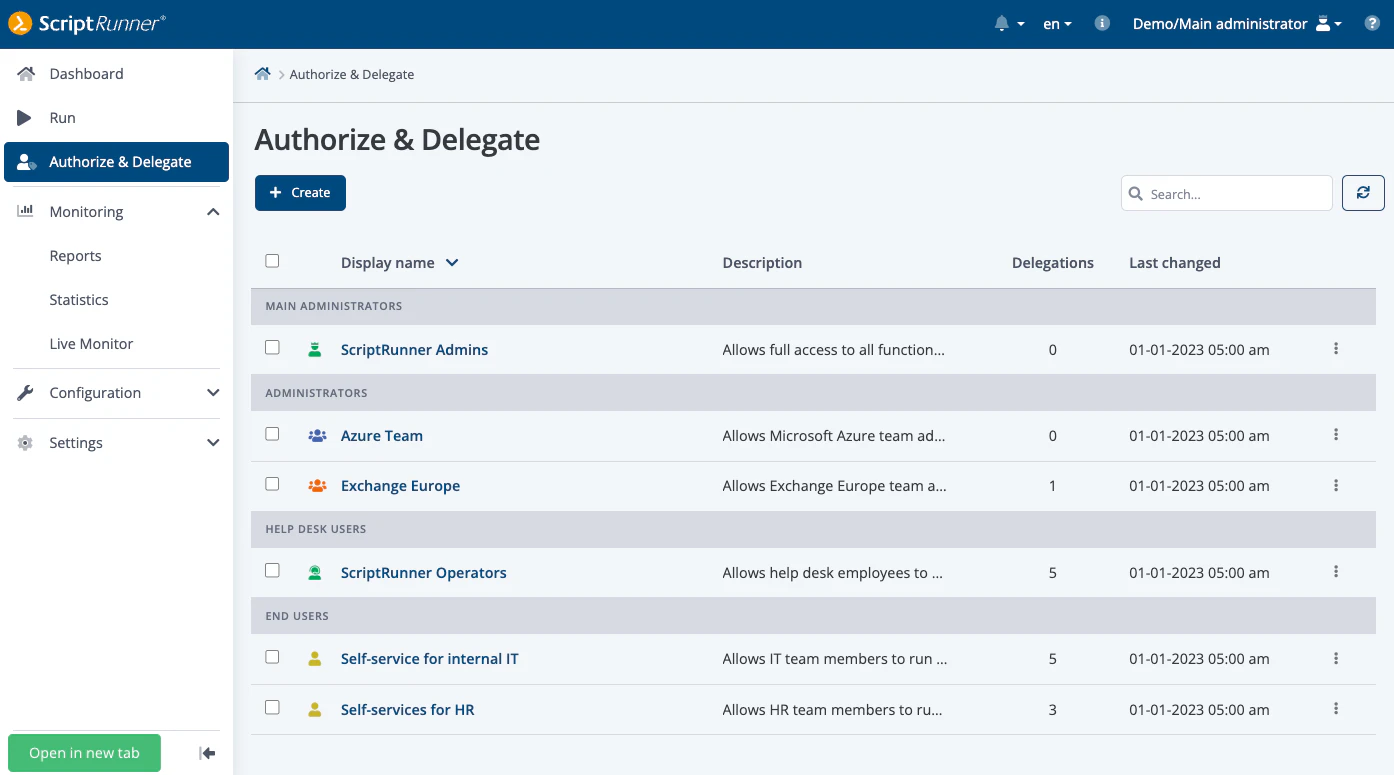Image resolution: width=1394 pixels, height=775 pixels.
Task: Expand the Settings section
Action: tap(76, 442)
